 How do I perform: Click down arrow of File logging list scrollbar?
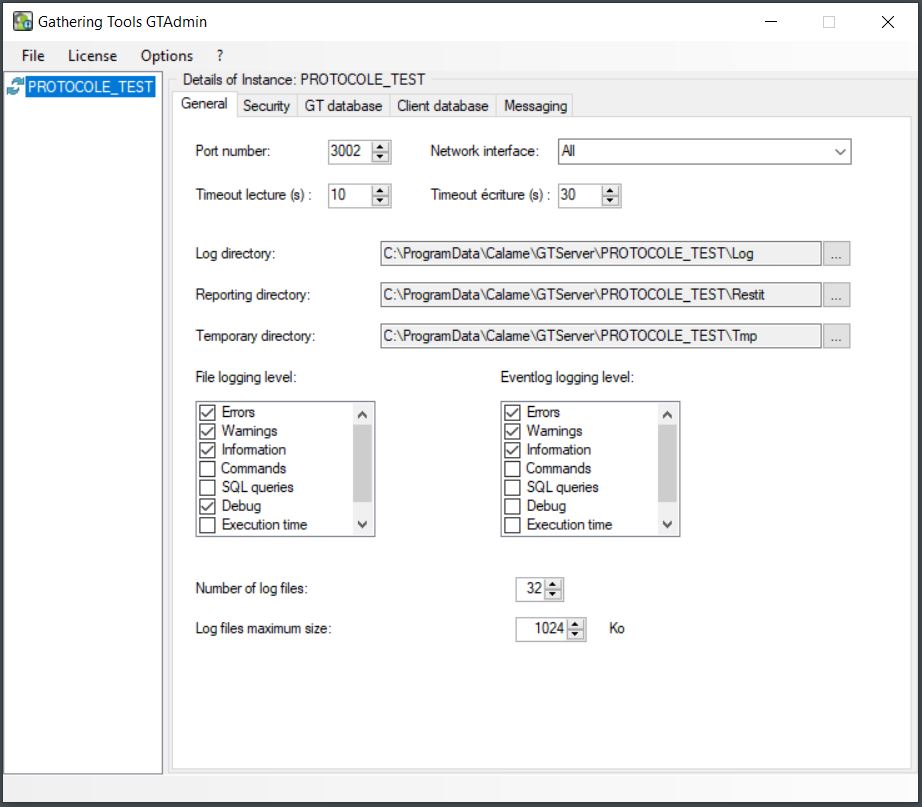[x=362, y=524]
